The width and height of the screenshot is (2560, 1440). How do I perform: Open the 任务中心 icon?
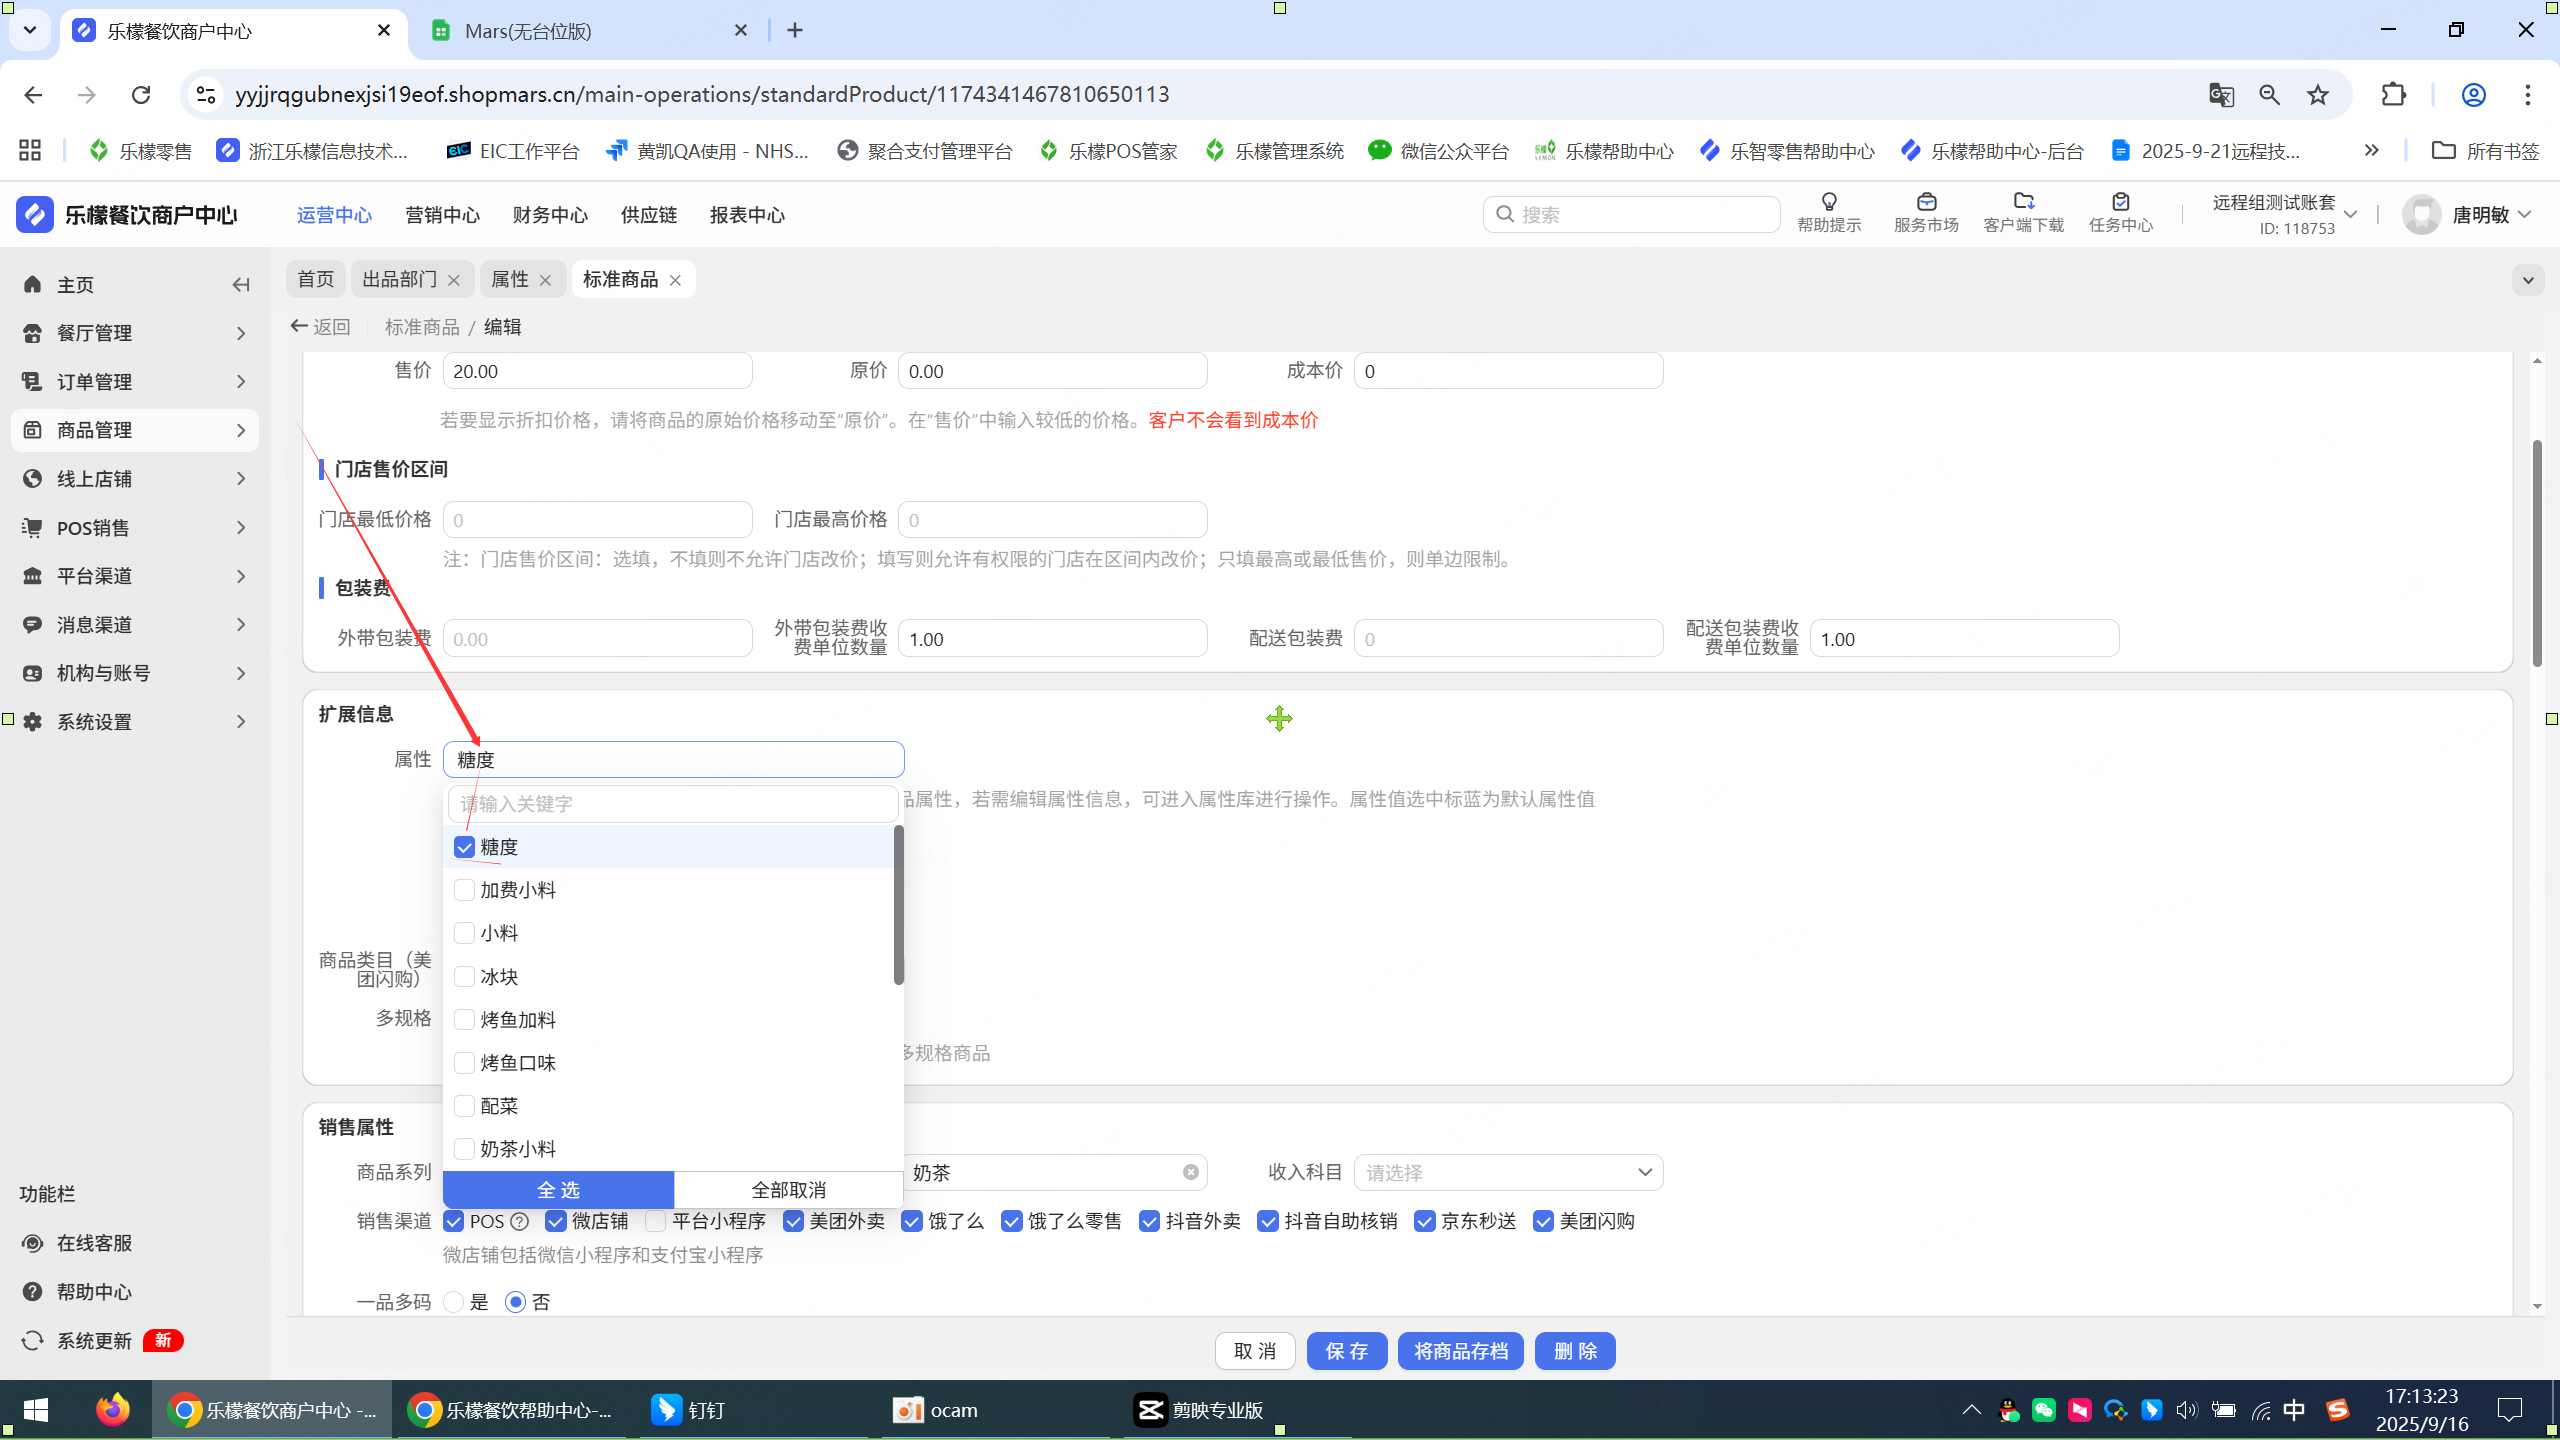(x=2120, y=202)
